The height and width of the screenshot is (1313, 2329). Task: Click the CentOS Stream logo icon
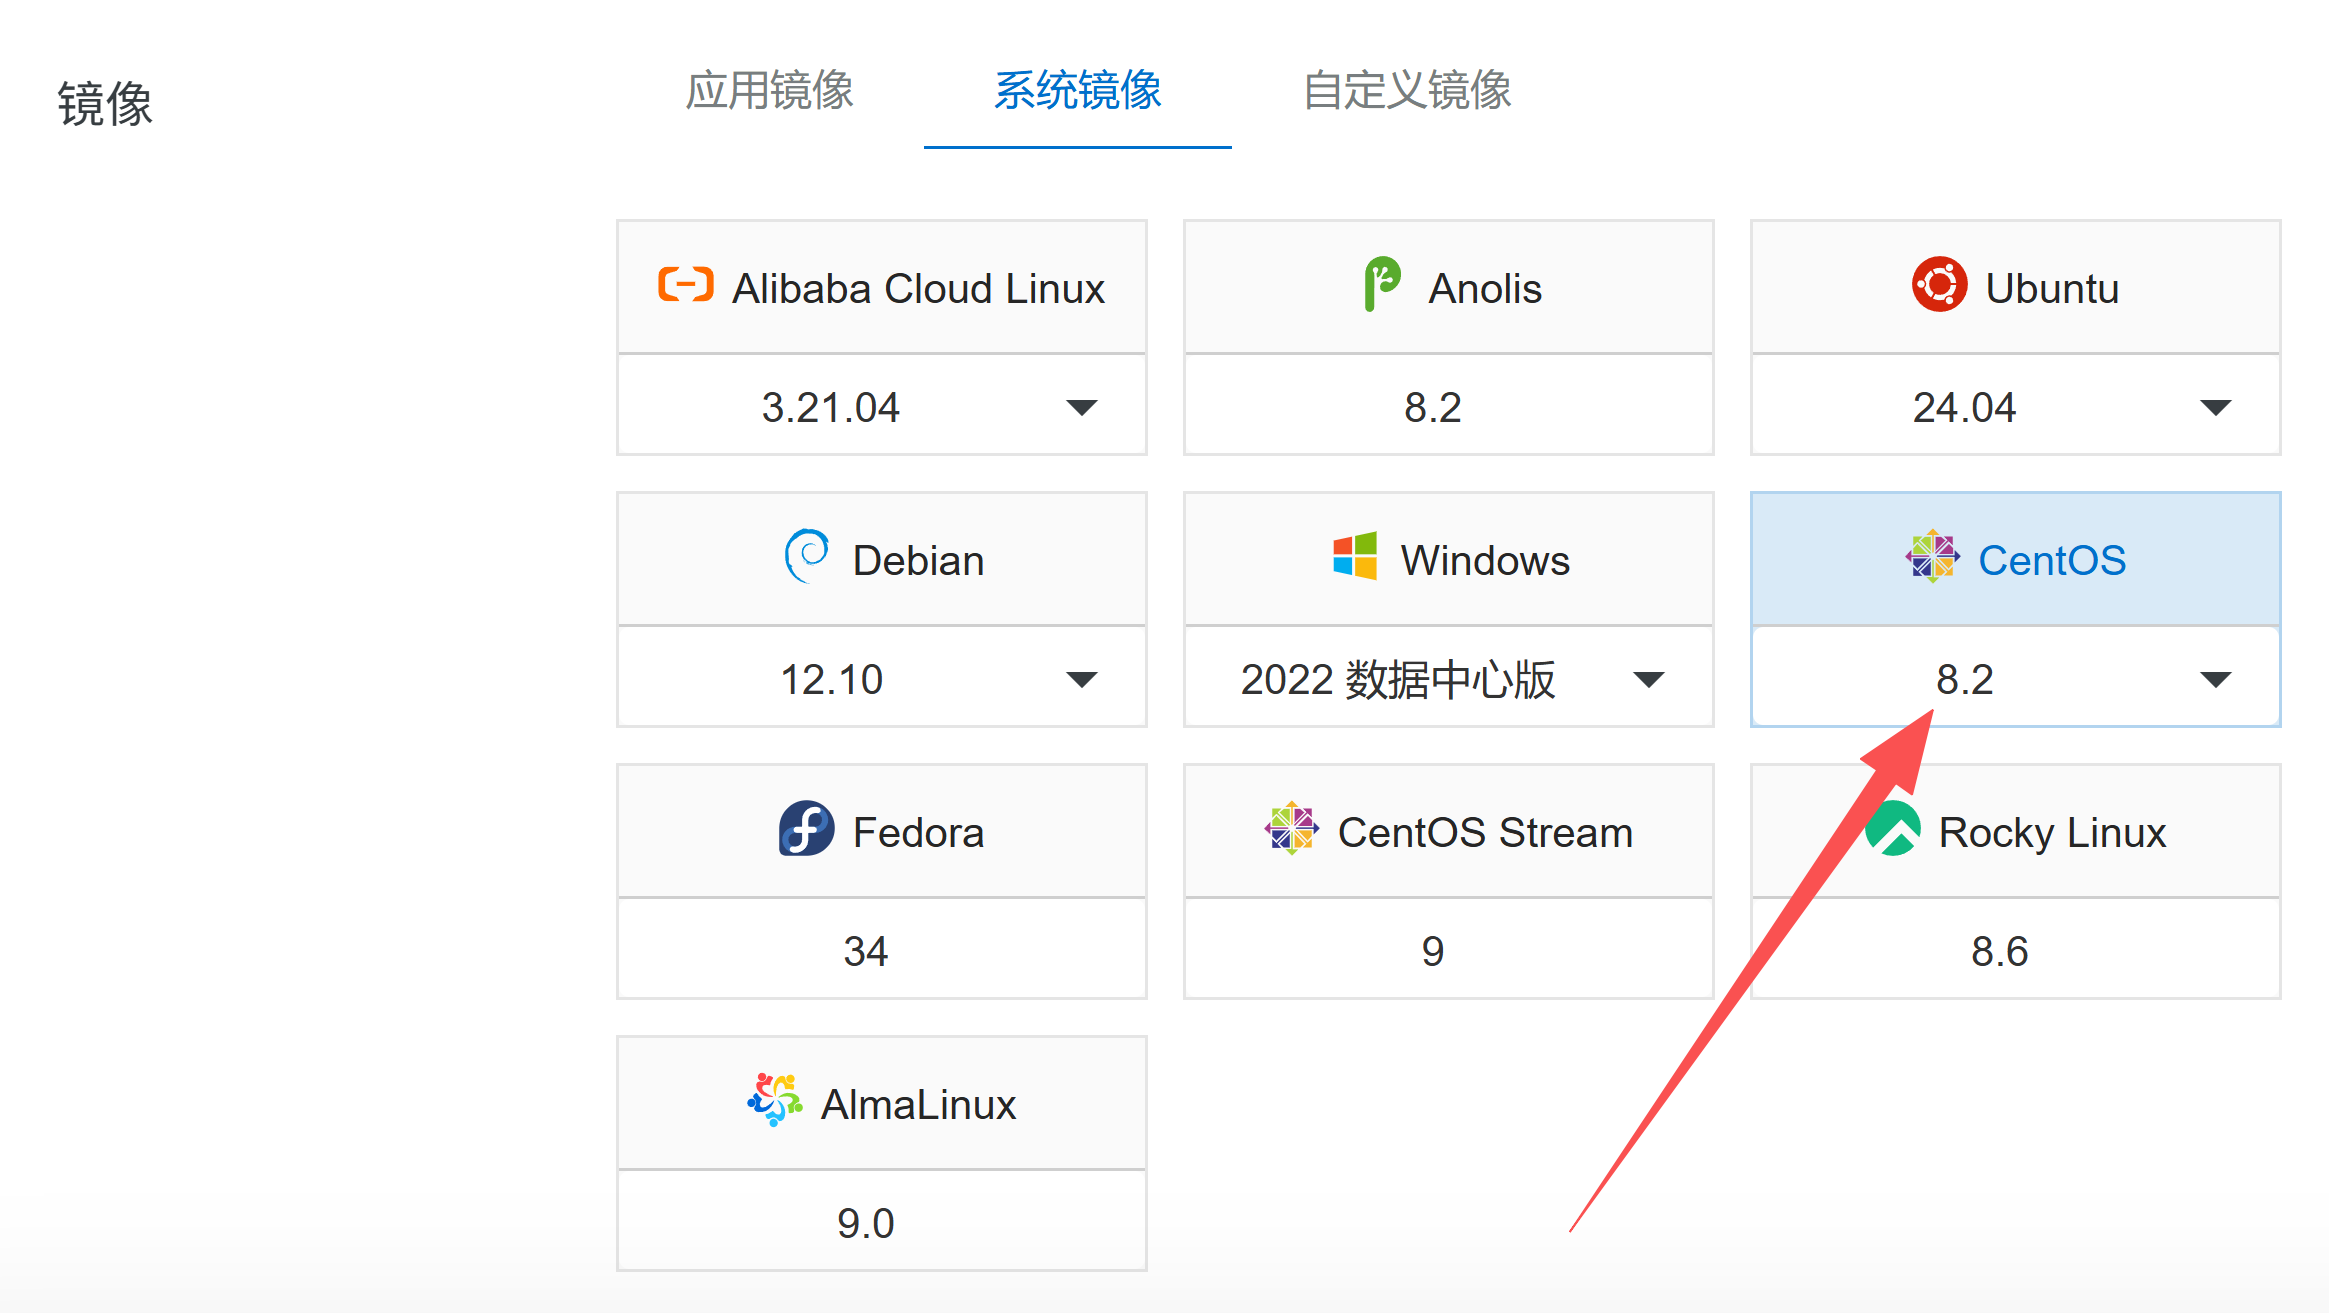[x=1291, y=829]
